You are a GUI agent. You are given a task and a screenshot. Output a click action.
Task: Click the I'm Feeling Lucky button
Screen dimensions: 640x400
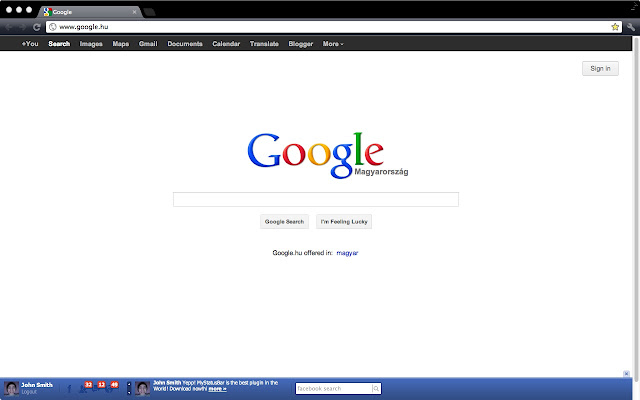click(x=344, y=222)
